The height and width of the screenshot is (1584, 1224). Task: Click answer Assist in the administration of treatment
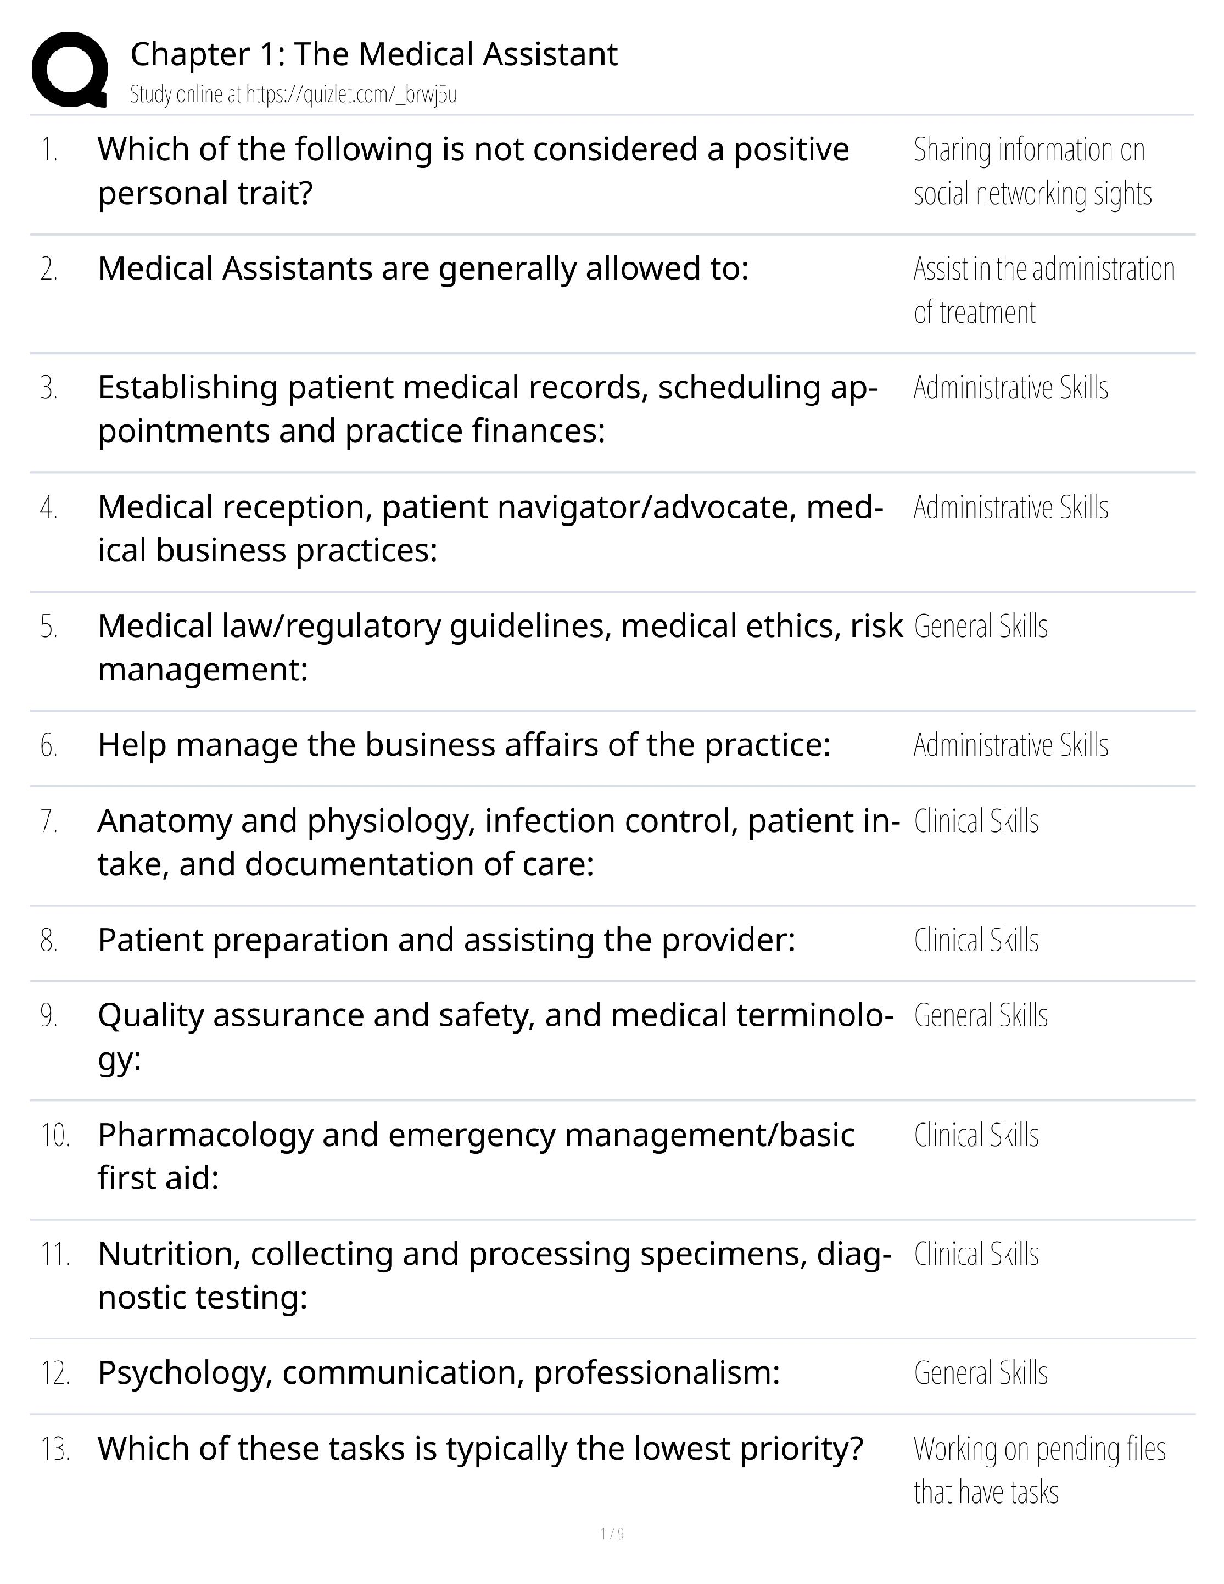1043,291
